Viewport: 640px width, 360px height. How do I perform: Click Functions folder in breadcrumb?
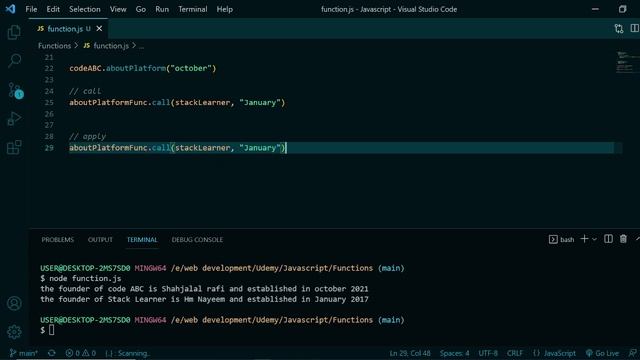point(54,46)
